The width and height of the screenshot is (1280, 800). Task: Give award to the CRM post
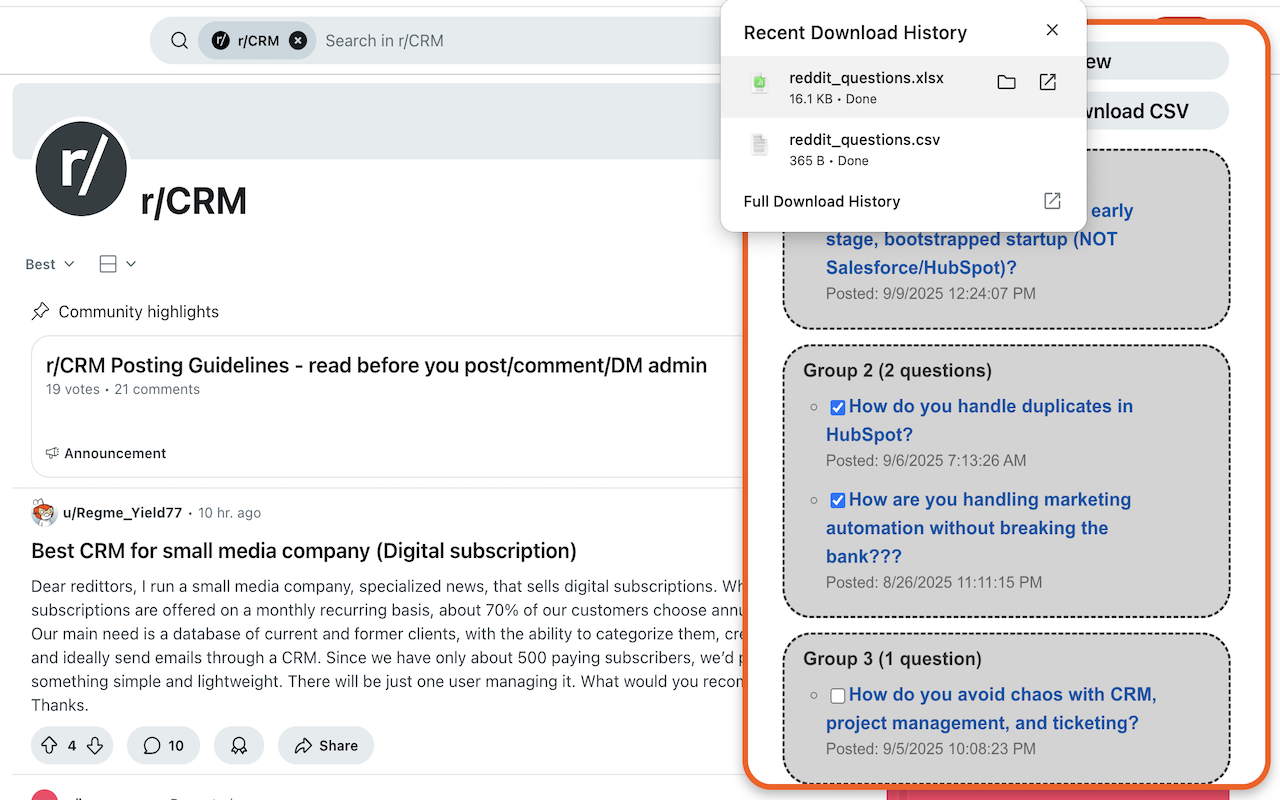[x=238, y=745]
